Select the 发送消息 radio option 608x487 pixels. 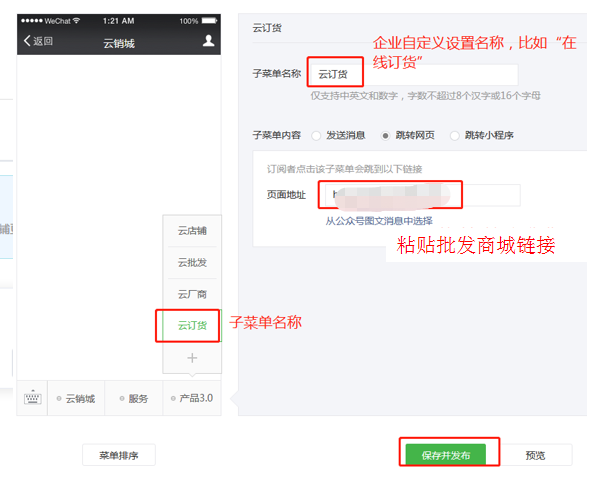coord(316,135)
